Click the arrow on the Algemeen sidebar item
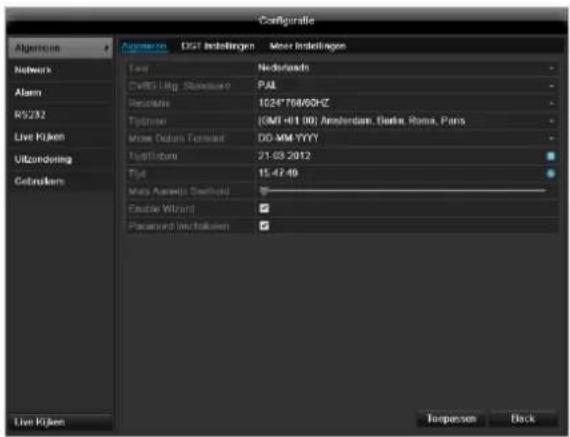 coord(107,48)
